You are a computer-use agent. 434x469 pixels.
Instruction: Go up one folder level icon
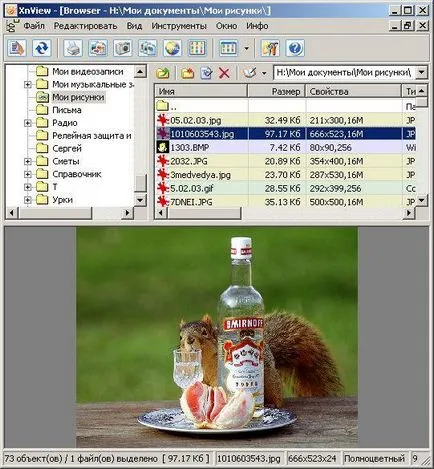tap(163, 73)
